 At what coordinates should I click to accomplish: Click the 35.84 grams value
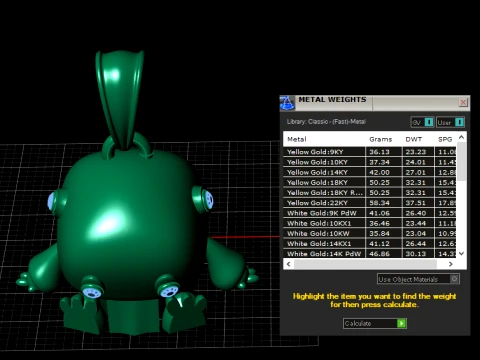tap(379, 233)
